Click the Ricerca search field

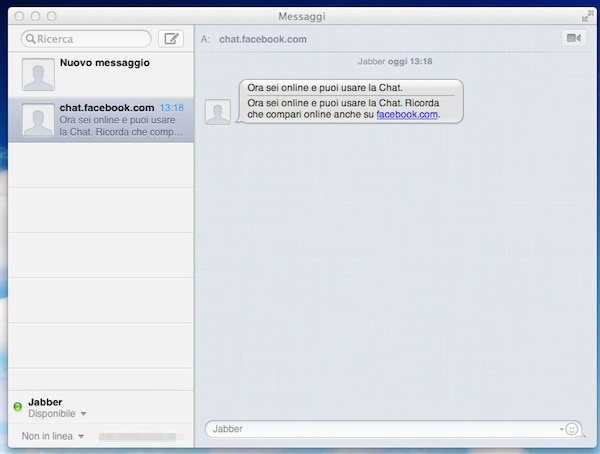(x=86, y=39)
